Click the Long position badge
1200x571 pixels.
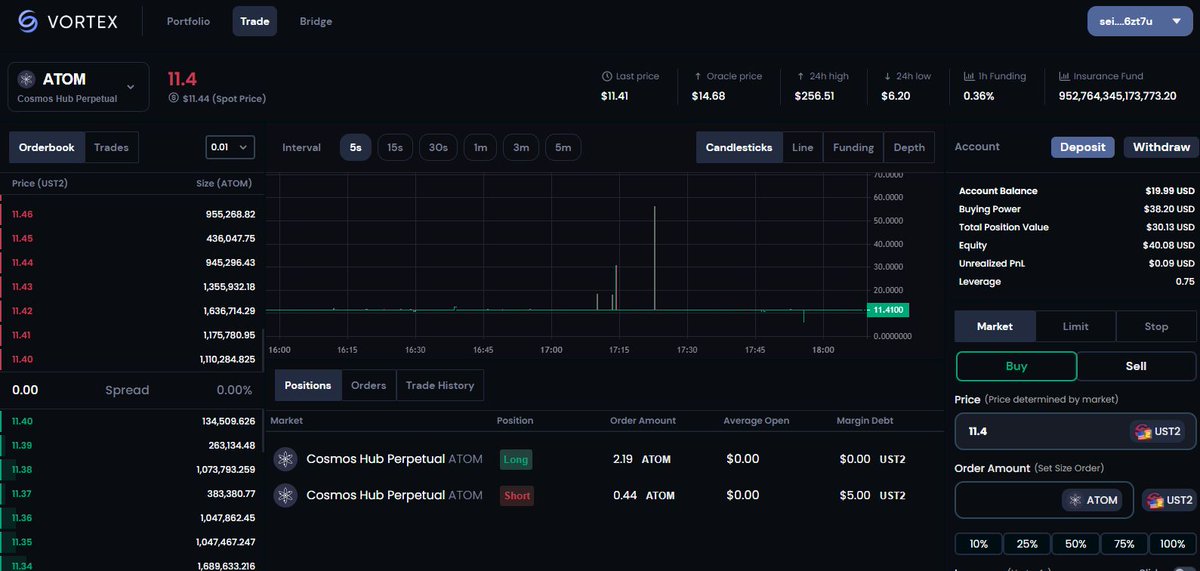(516, 459)
